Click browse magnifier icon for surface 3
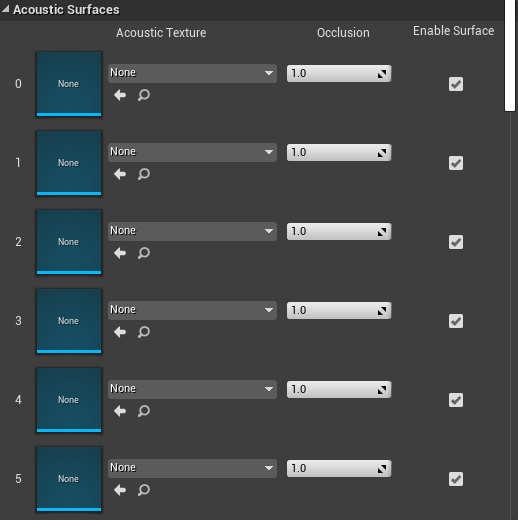Image resolution: width=518 pixels, height=520 pixels. click(144, 332)
